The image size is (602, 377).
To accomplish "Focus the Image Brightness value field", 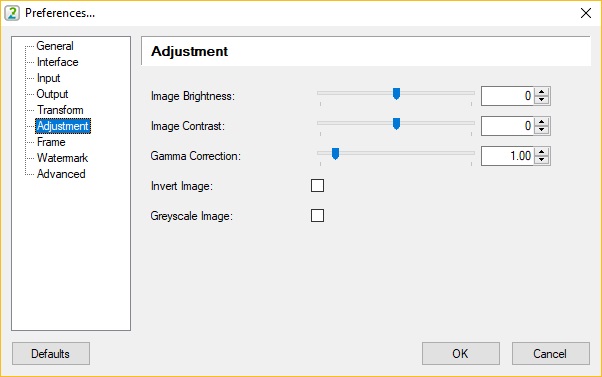I will (x=507, y=96).
